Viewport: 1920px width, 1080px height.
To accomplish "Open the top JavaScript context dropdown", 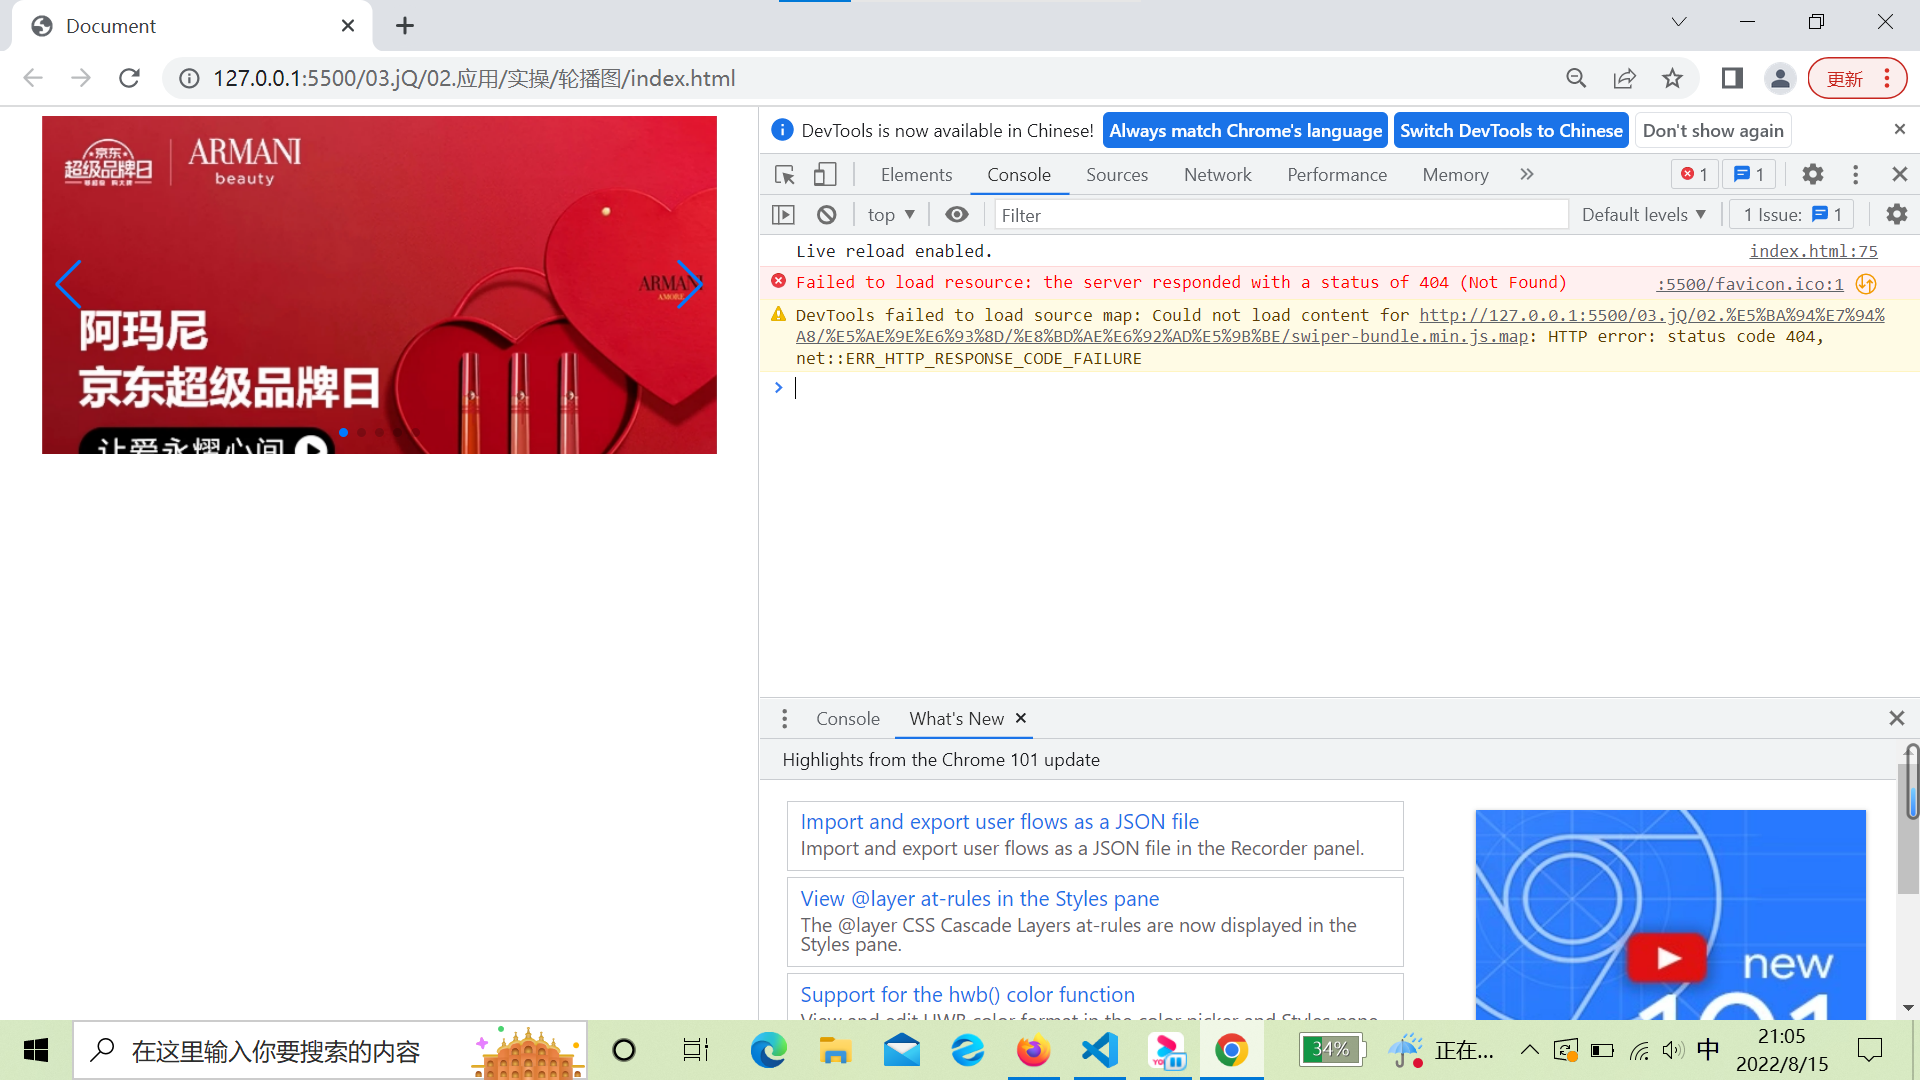I will pos(891,215).
